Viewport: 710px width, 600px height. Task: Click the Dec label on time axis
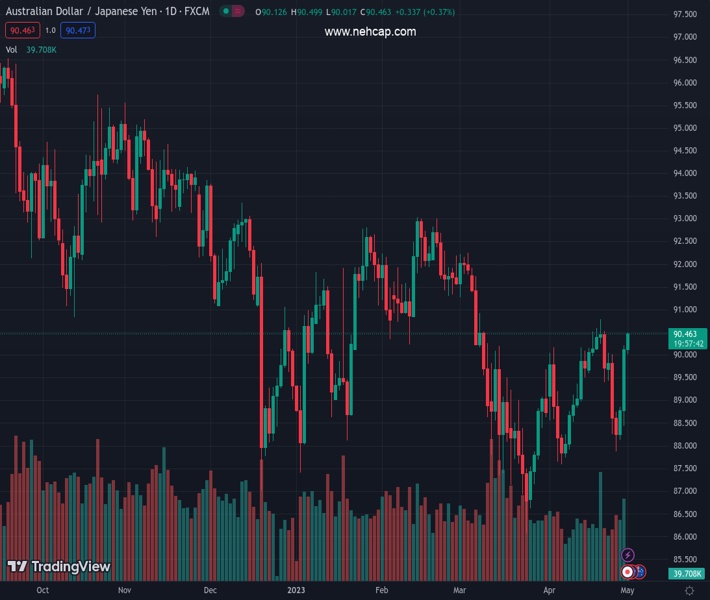point(210,591)
